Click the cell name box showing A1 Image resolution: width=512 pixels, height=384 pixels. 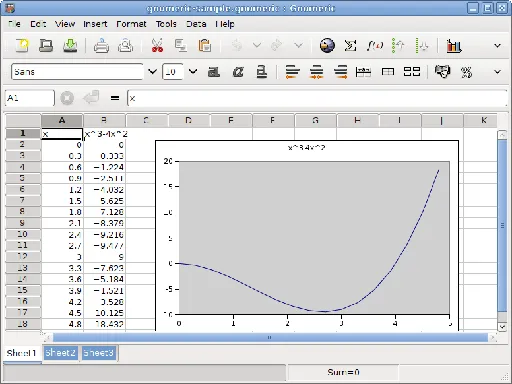pyautogui.click(x=29, y=98)
